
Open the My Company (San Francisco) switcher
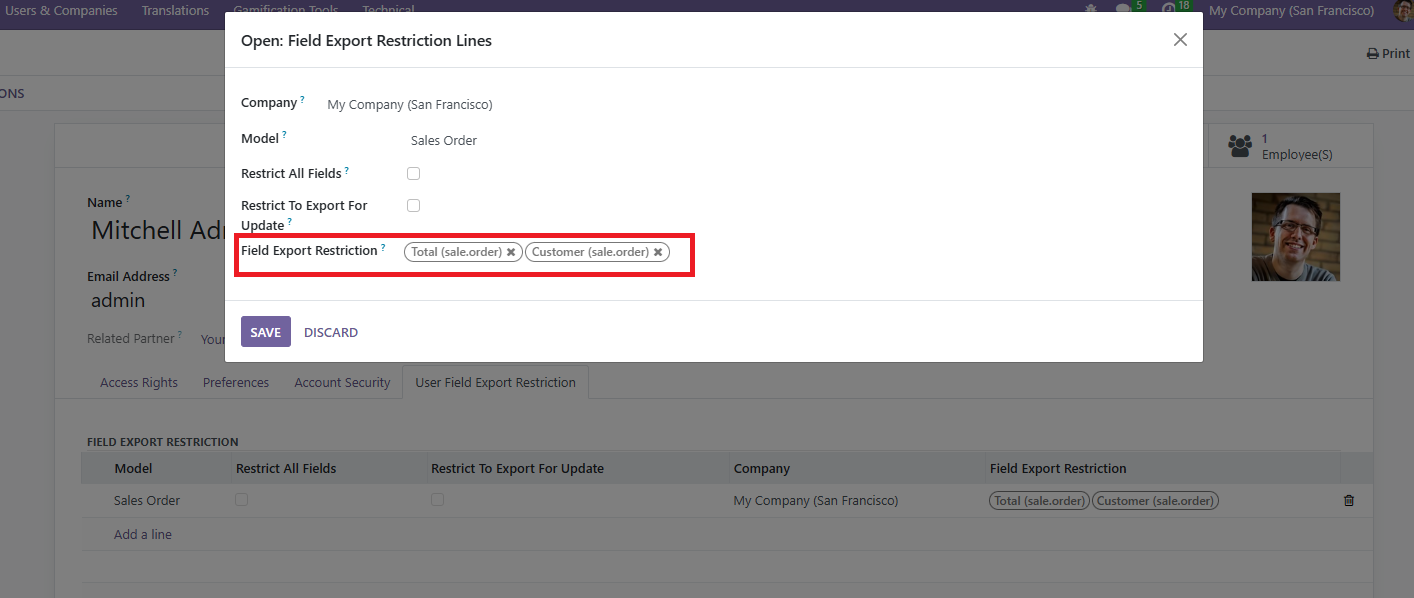pyautogui.click(x=1291, y=10)
